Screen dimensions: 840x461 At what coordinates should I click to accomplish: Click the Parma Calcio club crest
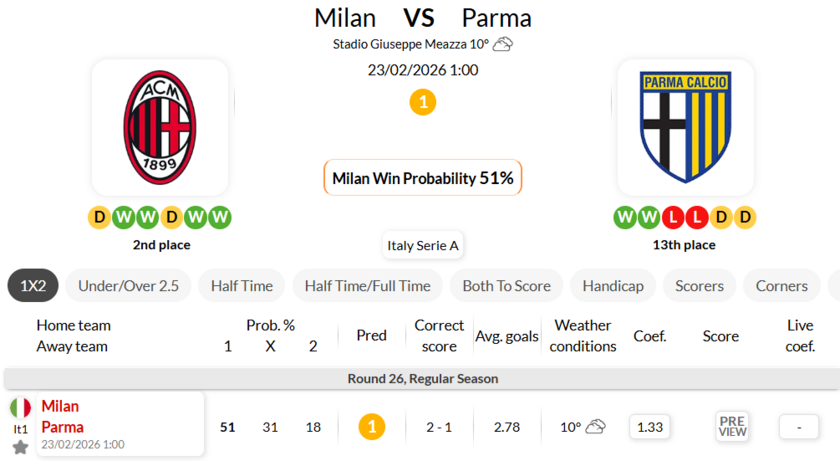pos(685,127)
